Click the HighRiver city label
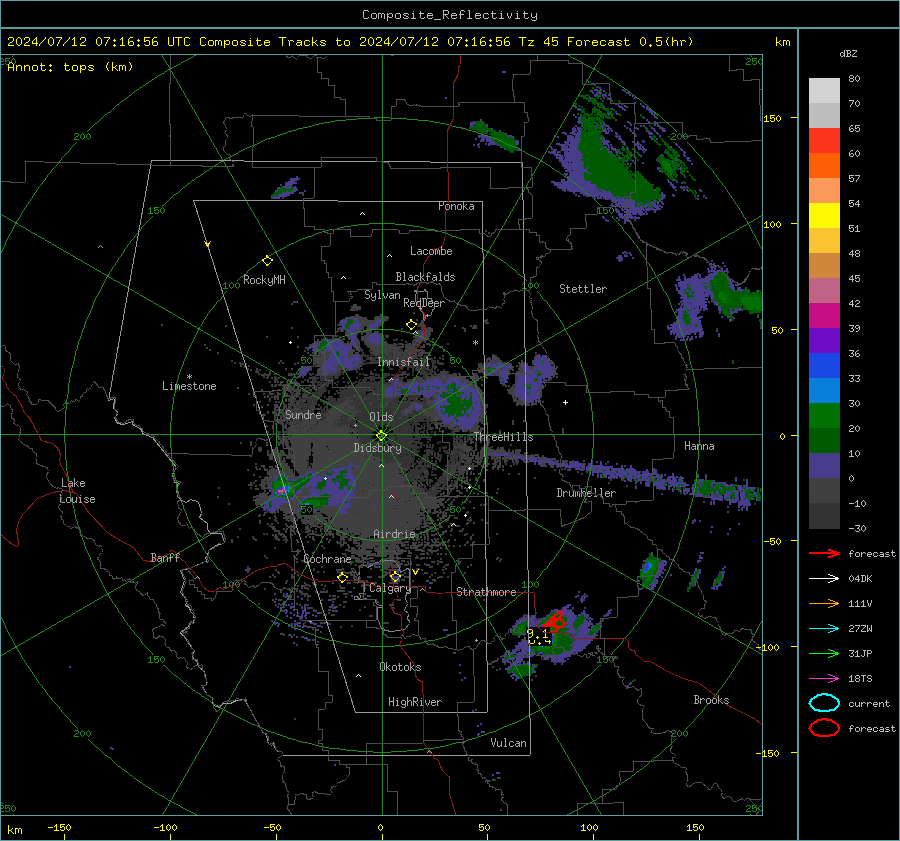 (415, 702)
